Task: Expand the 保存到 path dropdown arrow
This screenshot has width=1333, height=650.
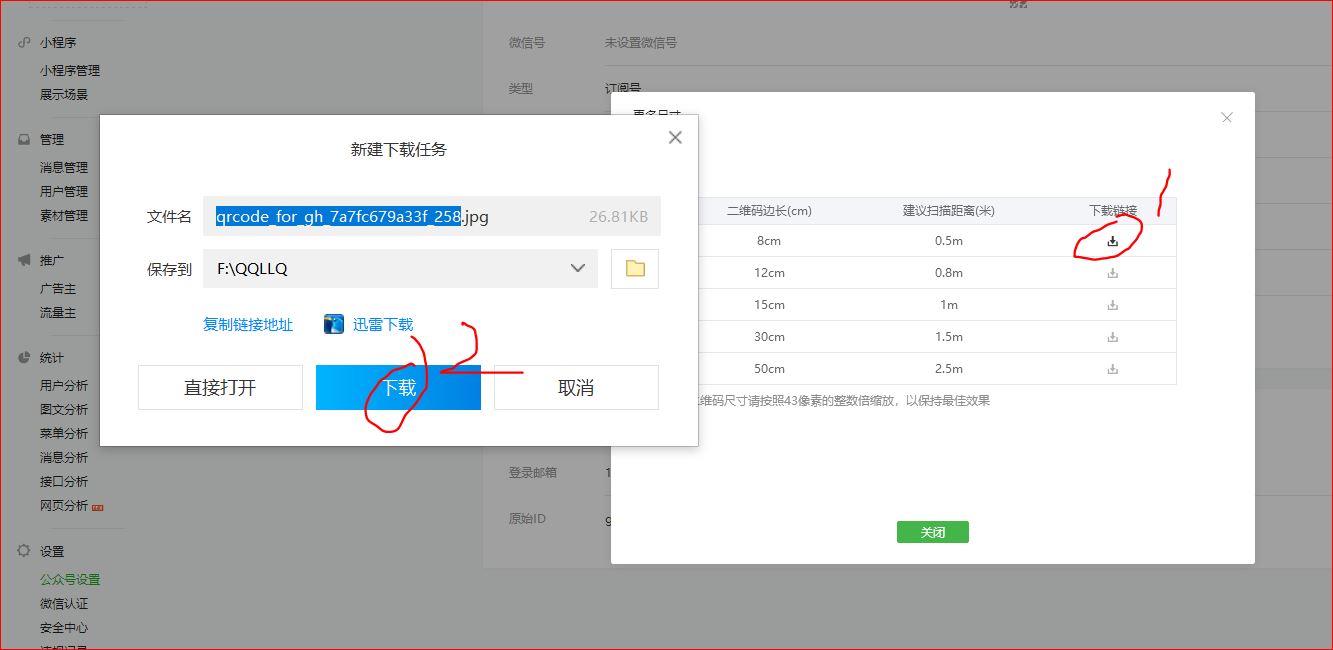Action: (577, 268)
